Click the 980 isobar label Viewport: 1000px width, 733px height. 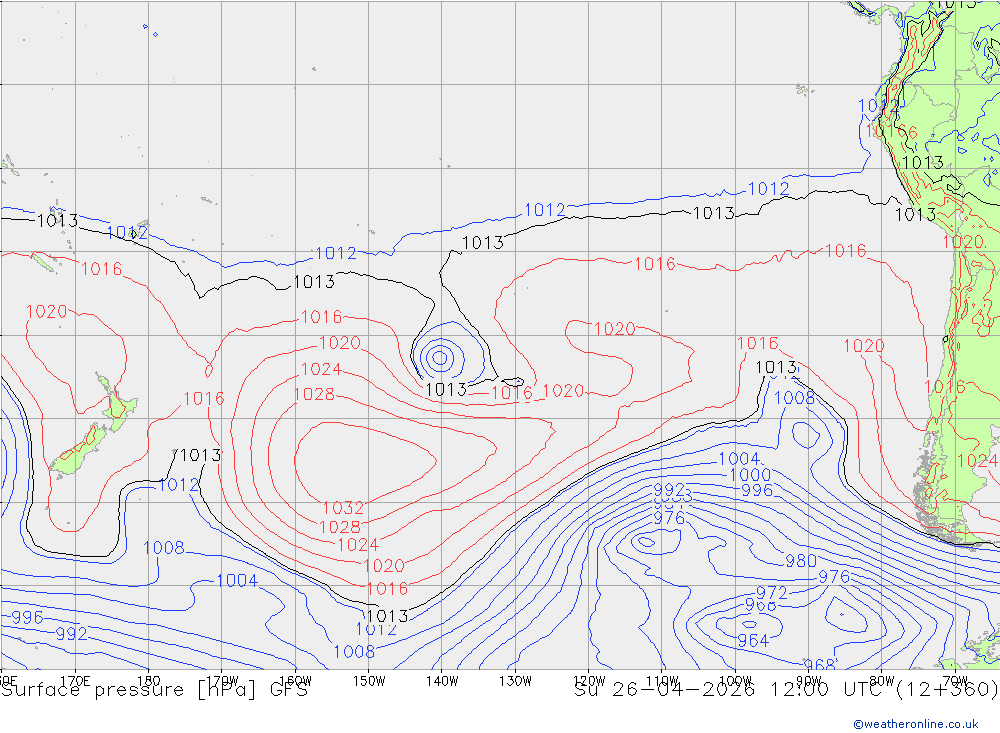[x=801, y=561]
